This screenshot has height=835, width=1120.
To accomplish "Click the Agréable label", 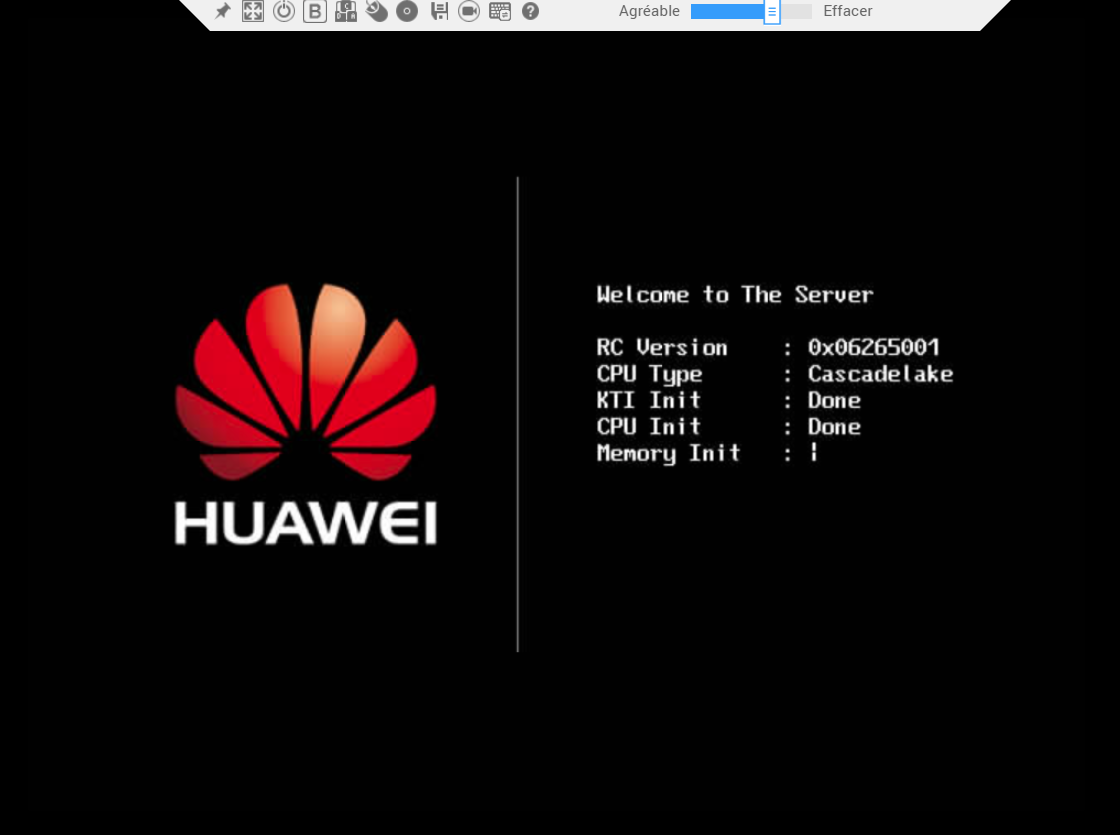I will (x=649, y=11).
